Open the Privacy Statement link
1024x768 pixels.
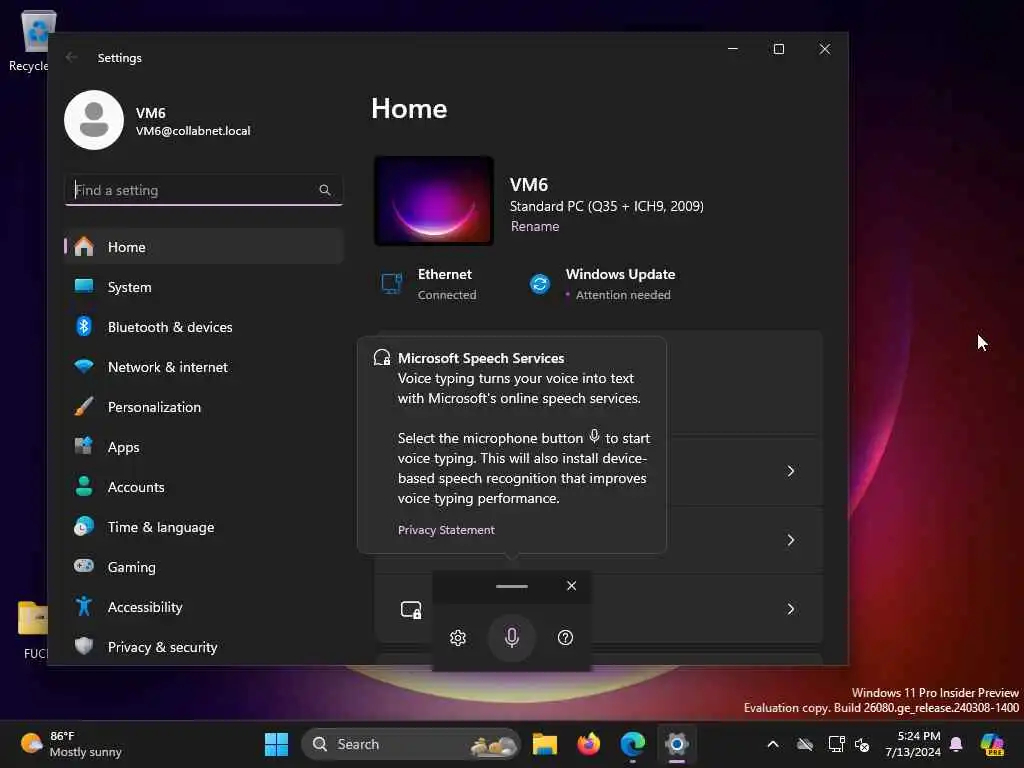coord(446,530)
